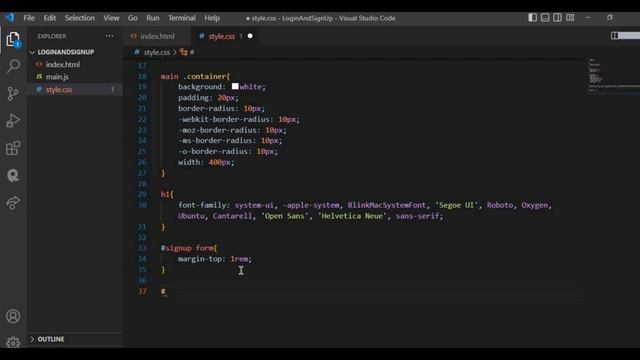Click the breadcrumb symbol icon after style.css
The height and width of the screenshot is (360, 640).
click(184, 52)
